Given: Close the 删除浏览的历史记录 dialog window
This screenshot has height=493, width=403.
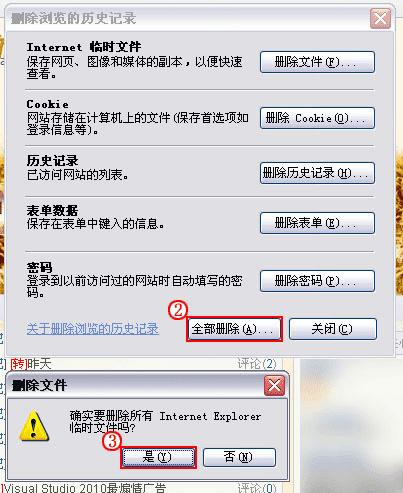Looking at the screenshot, I should click(x=380, y=18).
